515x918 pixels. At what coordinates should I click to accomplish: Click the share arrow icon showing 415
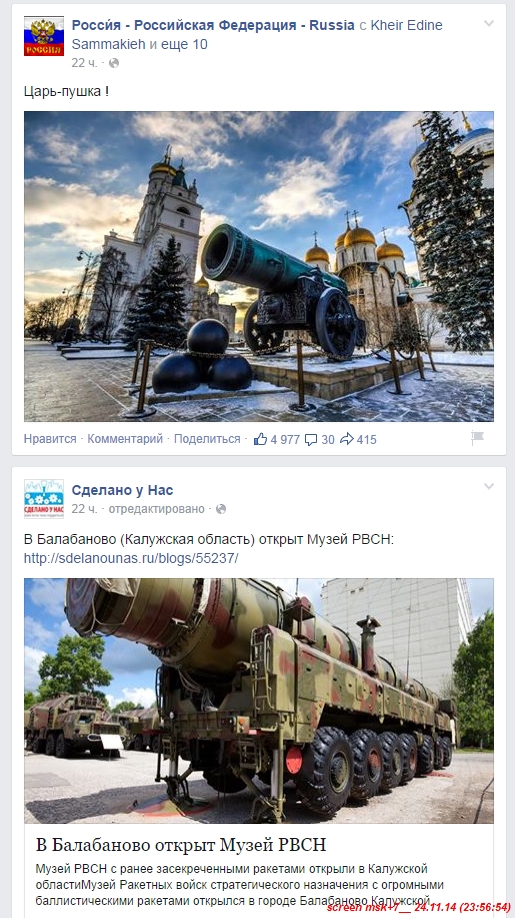pos(346,439)
